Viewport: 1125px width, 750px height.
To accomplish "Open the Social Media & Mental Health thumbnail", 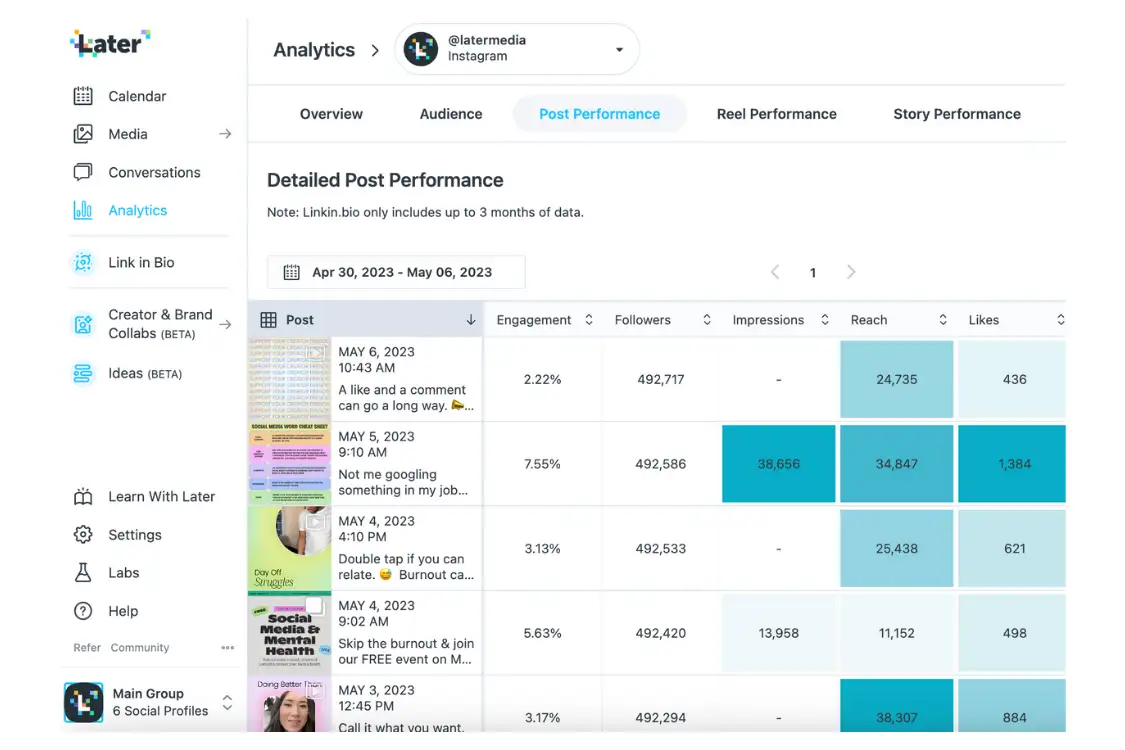I will 290,633.
